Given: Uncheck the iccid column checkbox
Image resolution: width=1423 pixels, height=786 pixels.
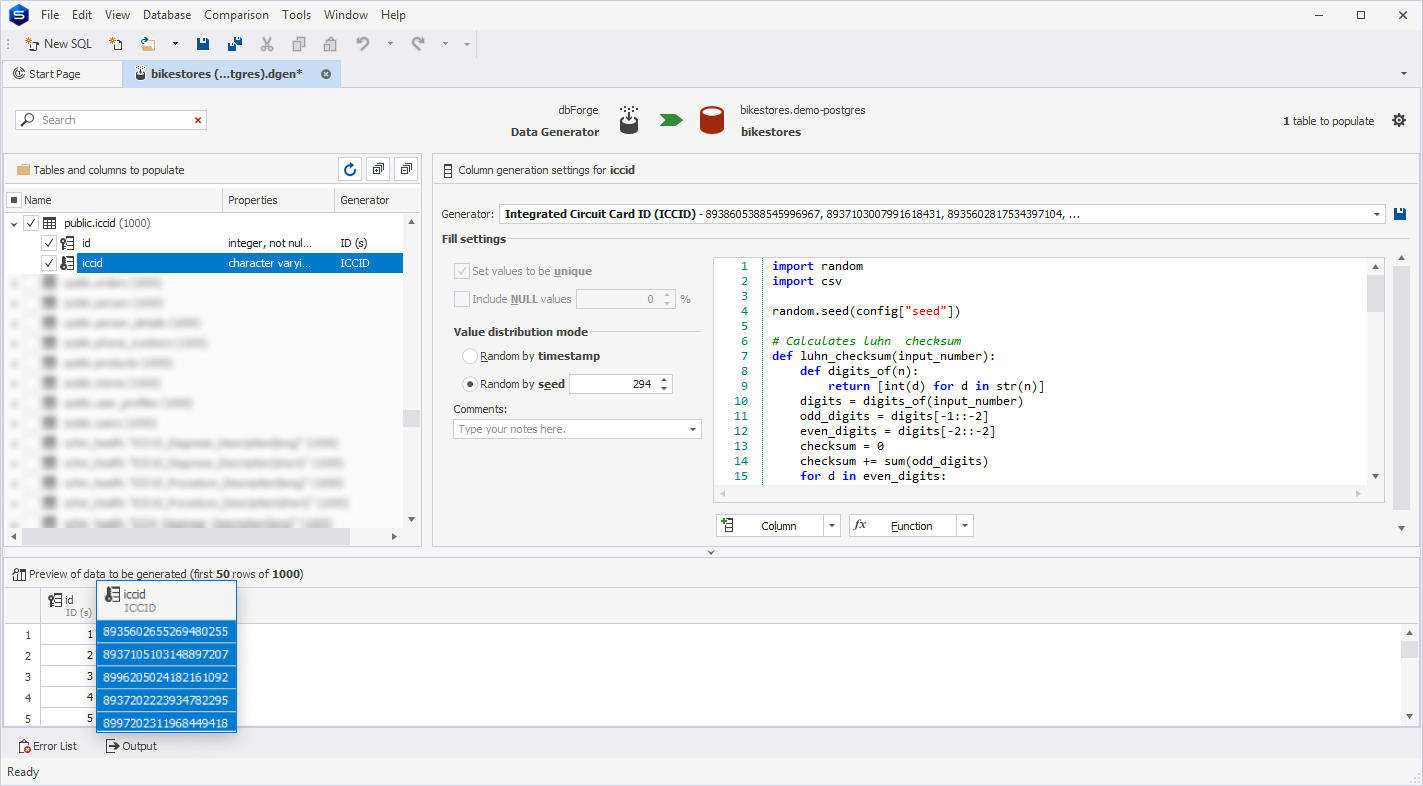Looking at the screenshot, I should click(49, 263).
